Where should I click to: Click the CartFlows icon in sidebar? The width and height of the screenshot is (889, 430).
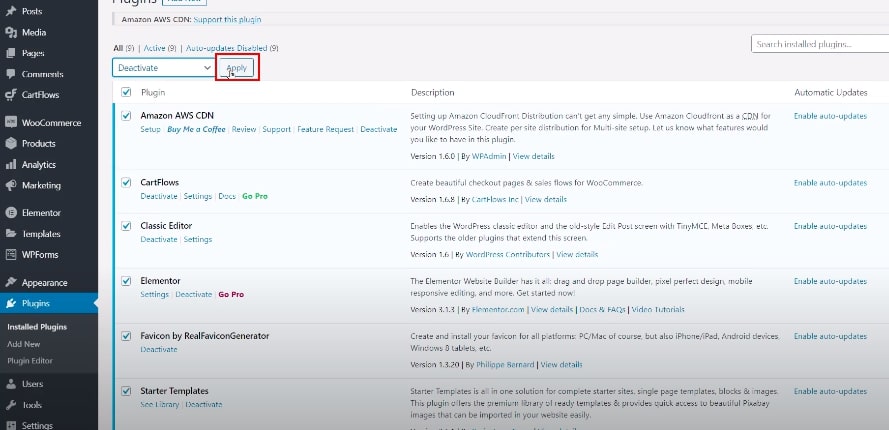click(x=11, y=95)
